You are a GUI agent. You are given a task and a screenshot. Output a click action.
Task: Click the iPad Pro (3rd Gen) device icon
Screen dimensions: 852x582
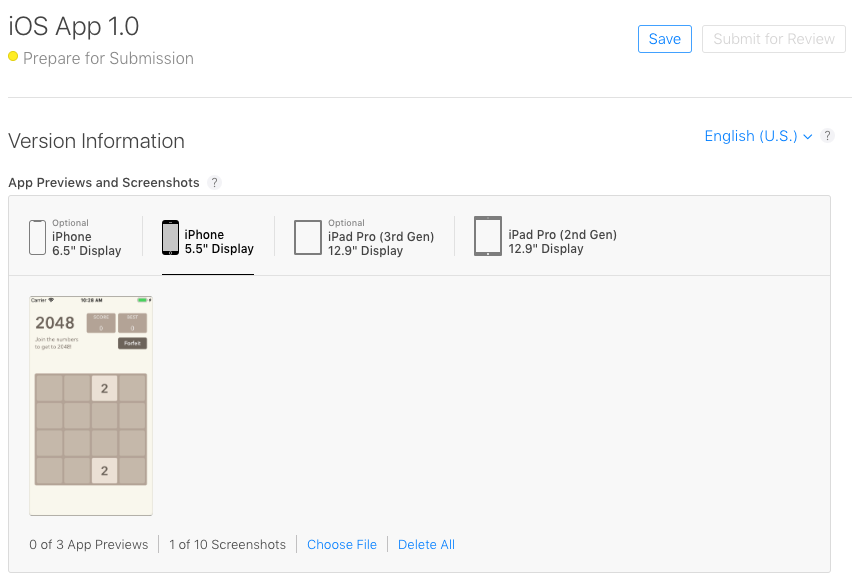point(308,237)
